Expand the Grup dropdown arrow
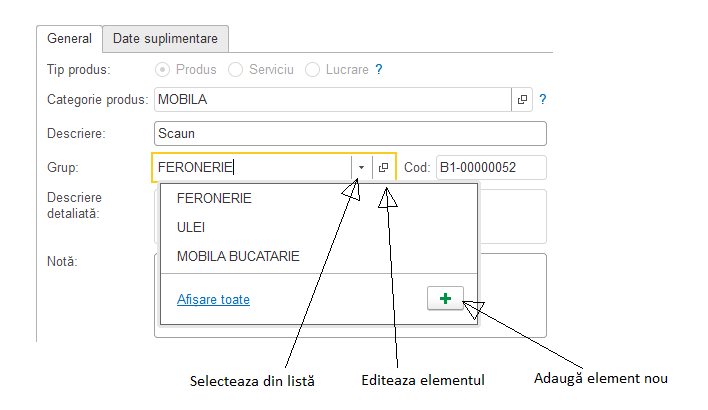Image resolution: width=708 pixels, height=410 pixels. coord(361,168)
